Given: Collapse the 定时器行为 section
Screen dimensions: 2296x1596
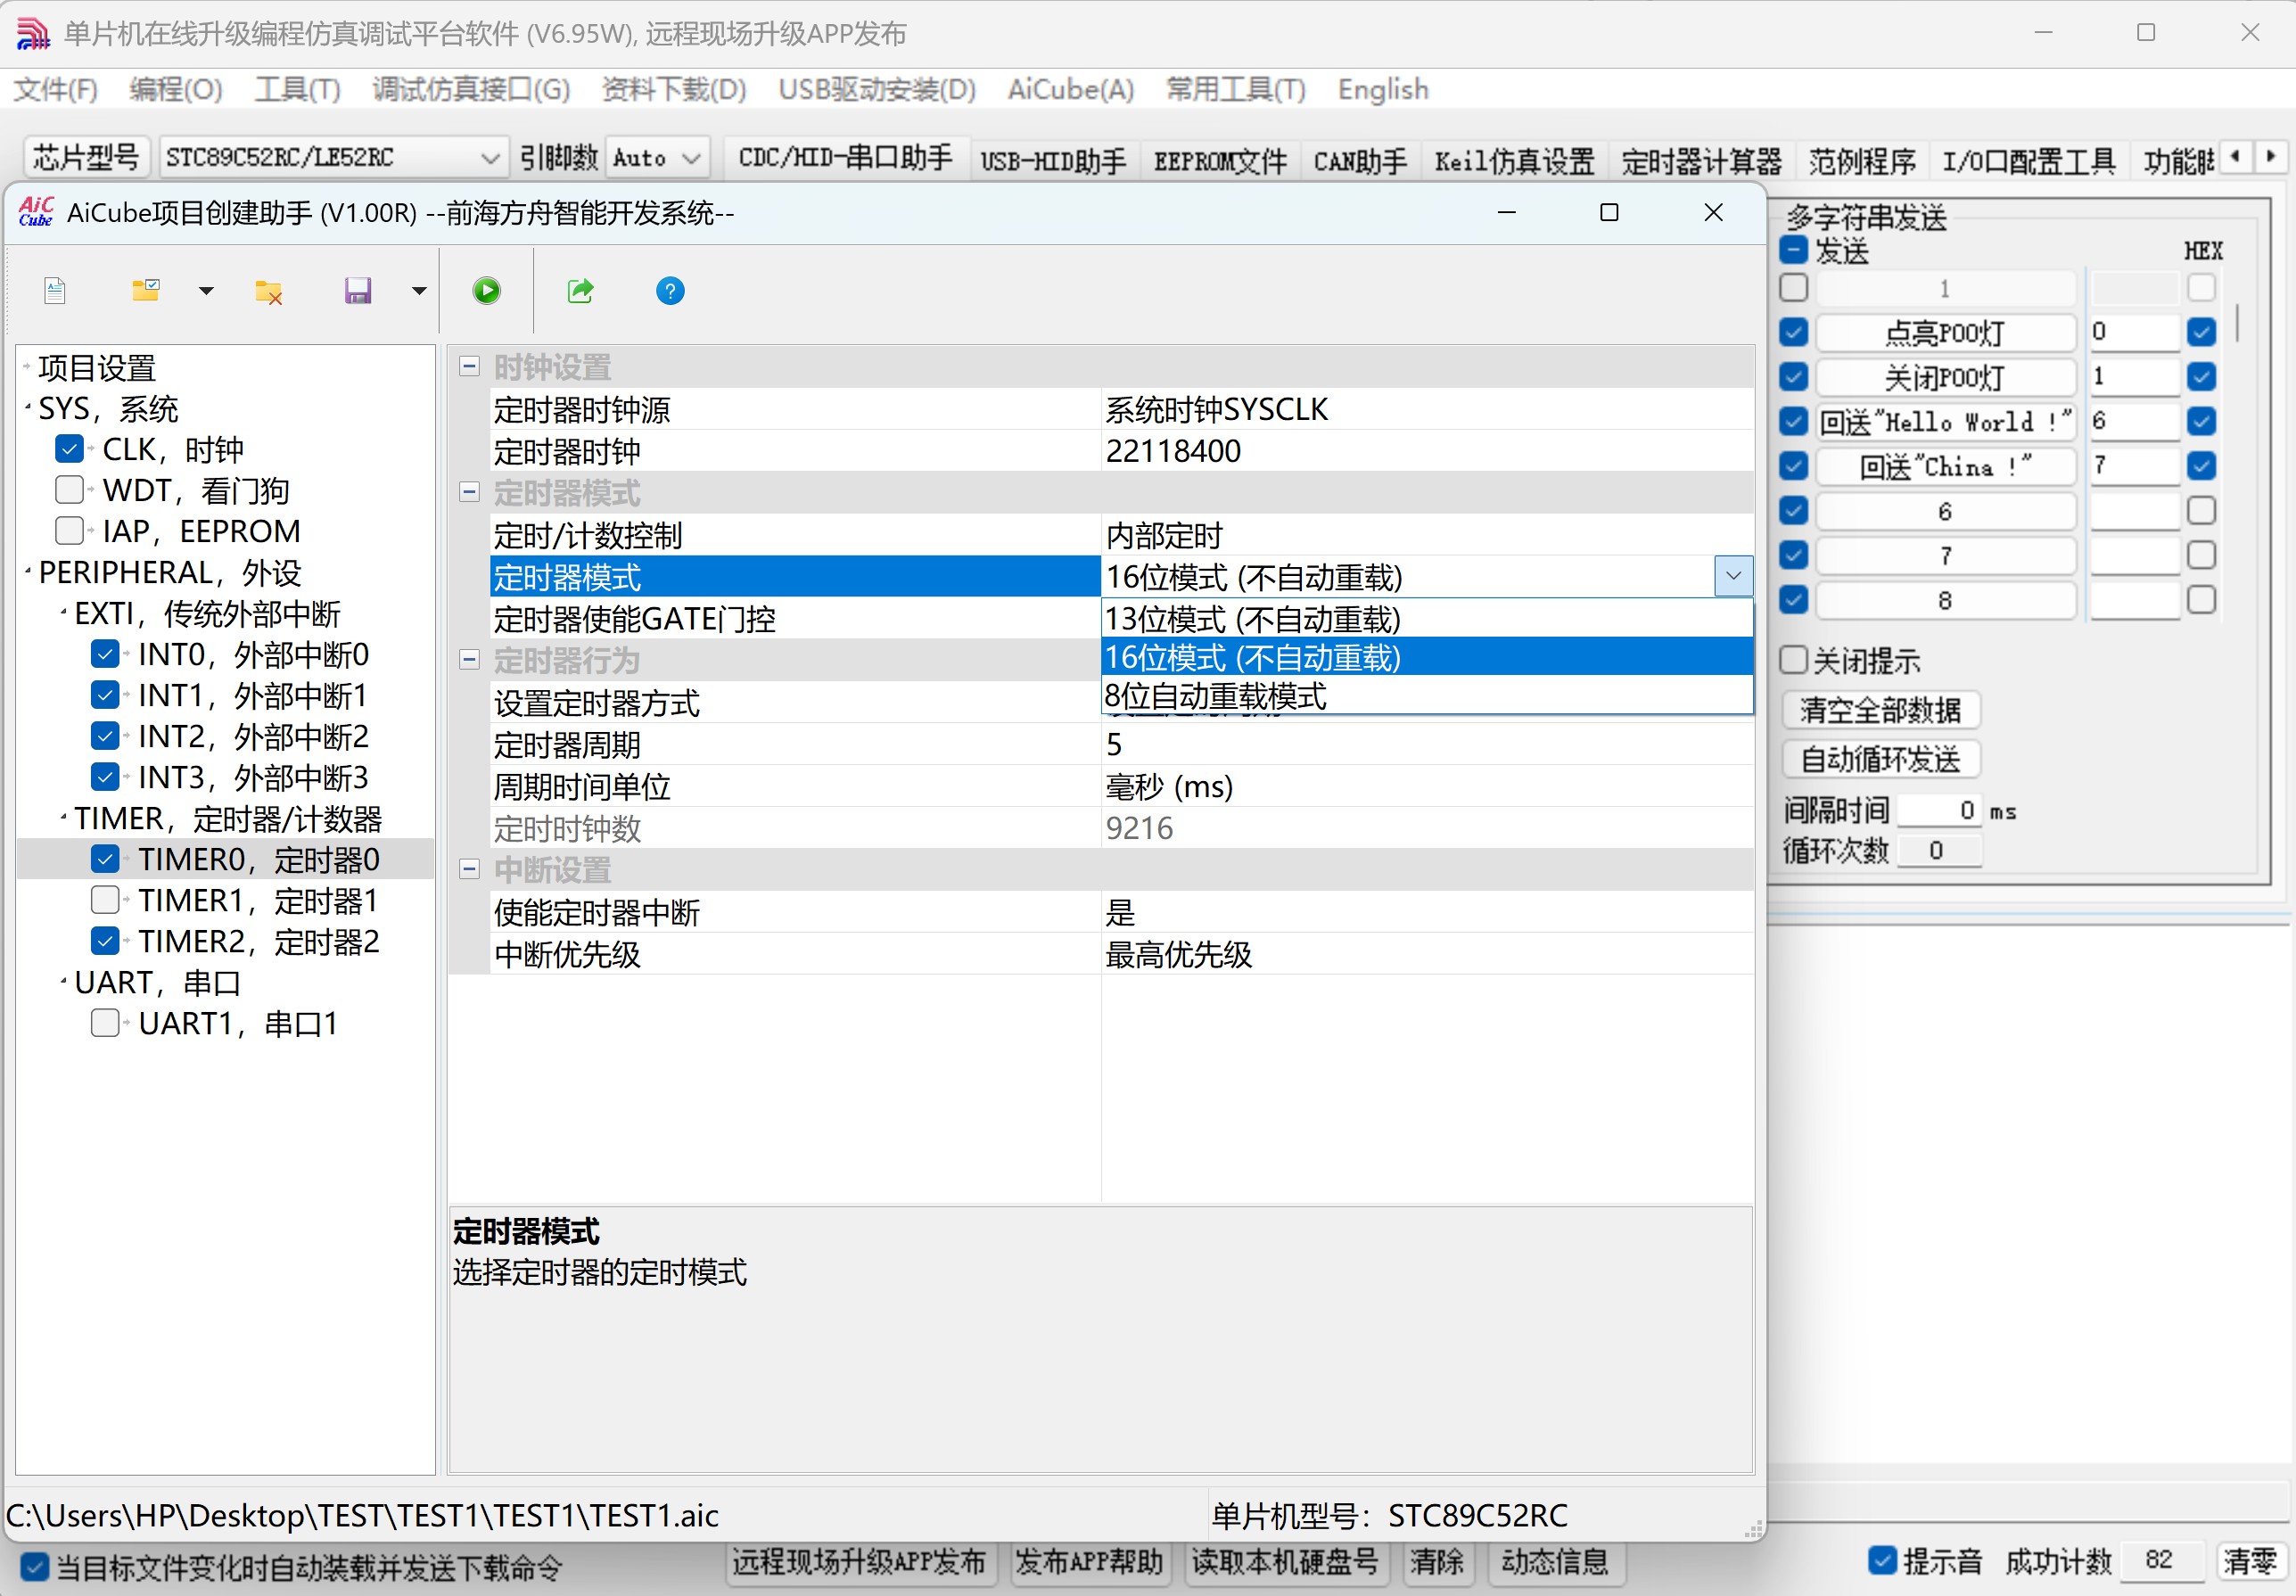Looking at the screenshot, I should tap(469, 660).
